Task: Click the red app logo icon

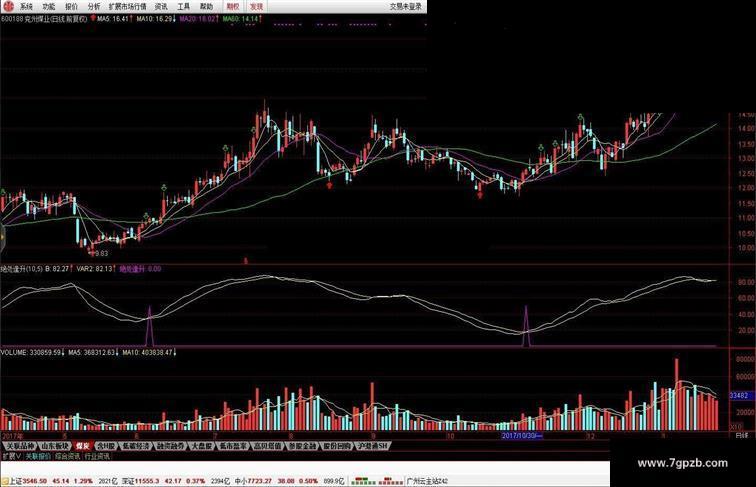Action: (8, 6)
